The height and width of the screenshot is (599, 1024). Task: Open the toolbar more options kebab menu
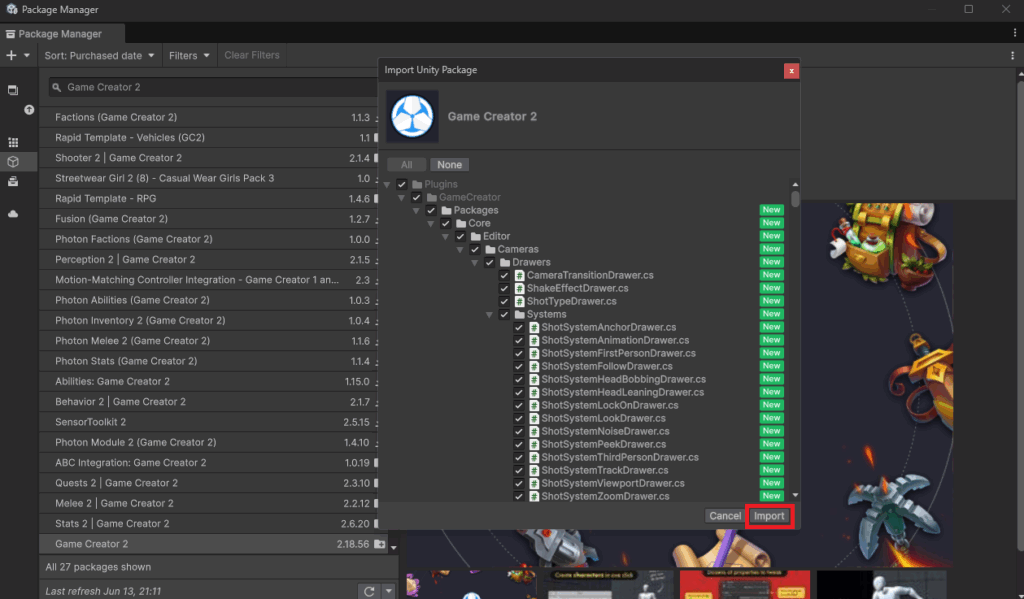pos(1012,56)
